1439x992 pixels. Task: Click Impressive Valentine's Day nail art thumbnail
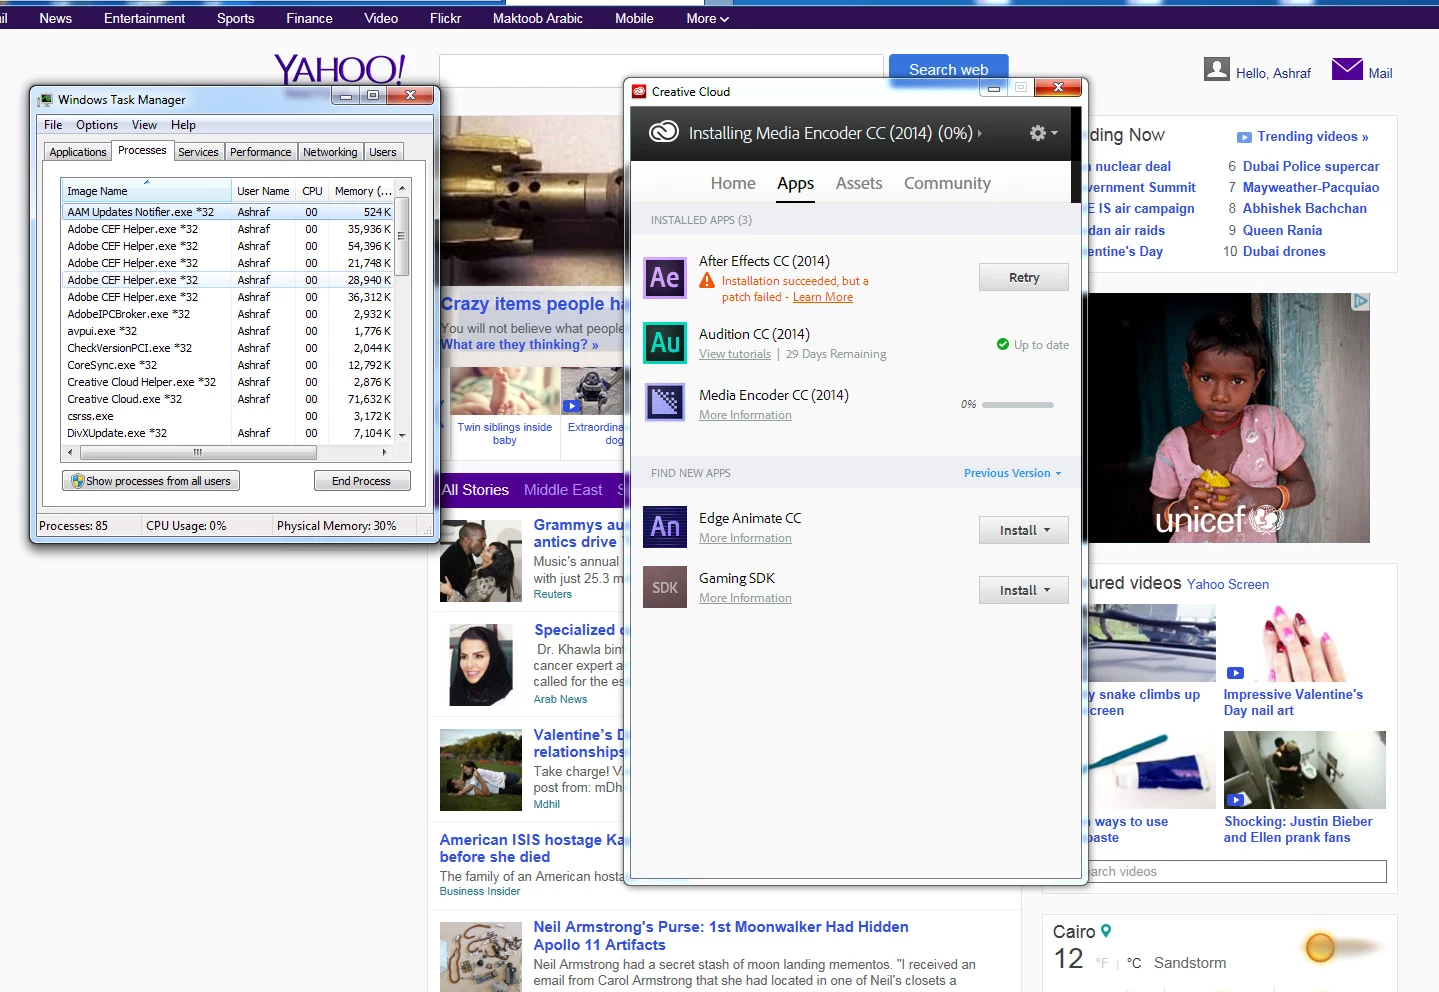pyautogui.click(x=1304, y=643)
